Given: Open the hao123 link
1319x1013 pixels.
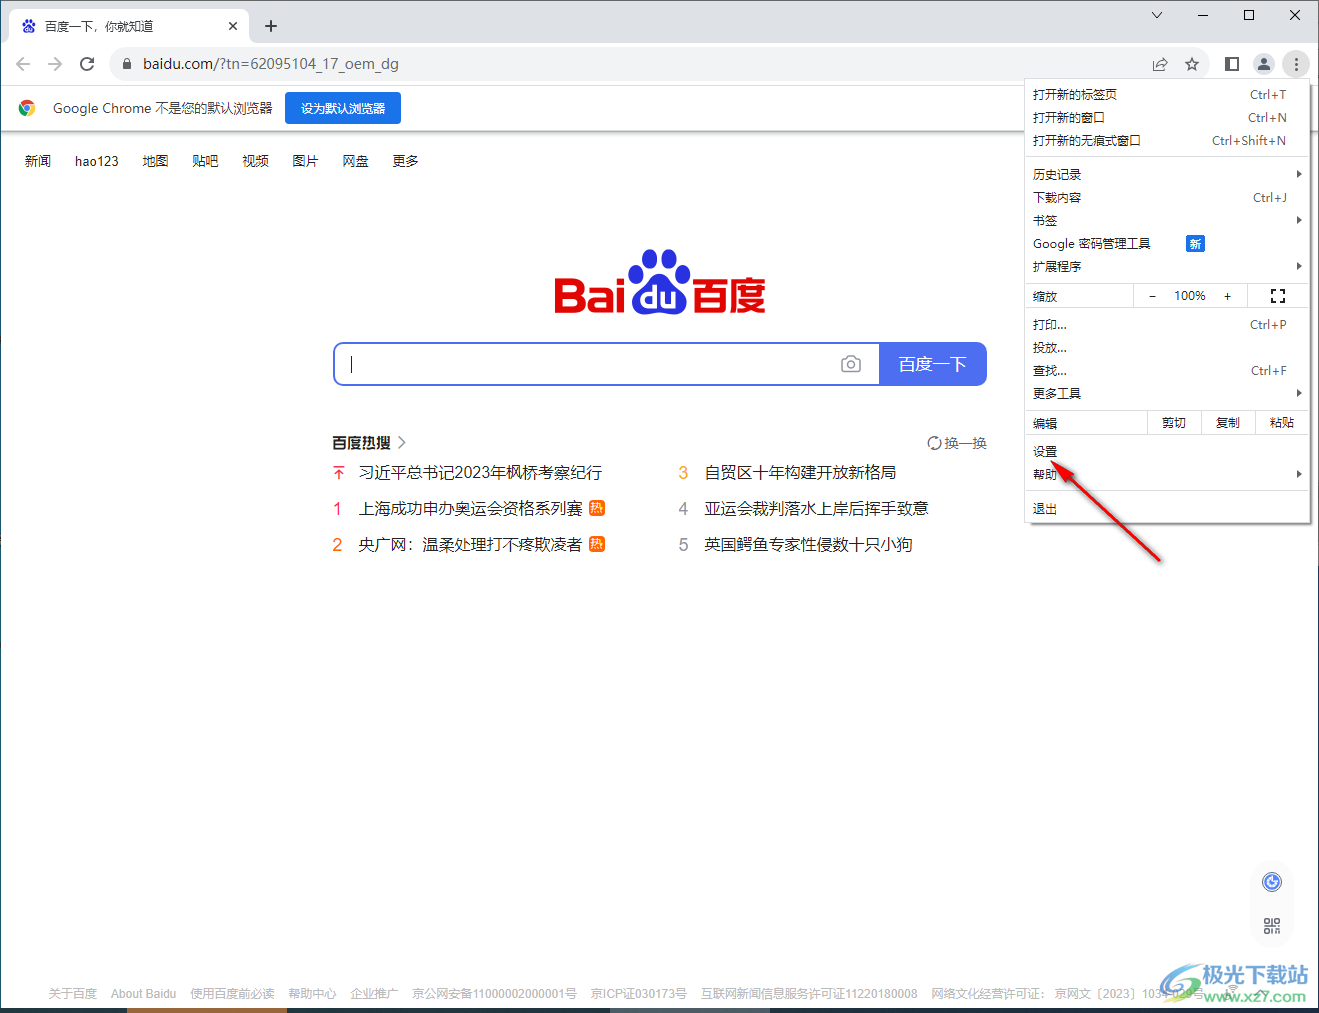Looking at the screenshot, I should [x=97, y=161].
